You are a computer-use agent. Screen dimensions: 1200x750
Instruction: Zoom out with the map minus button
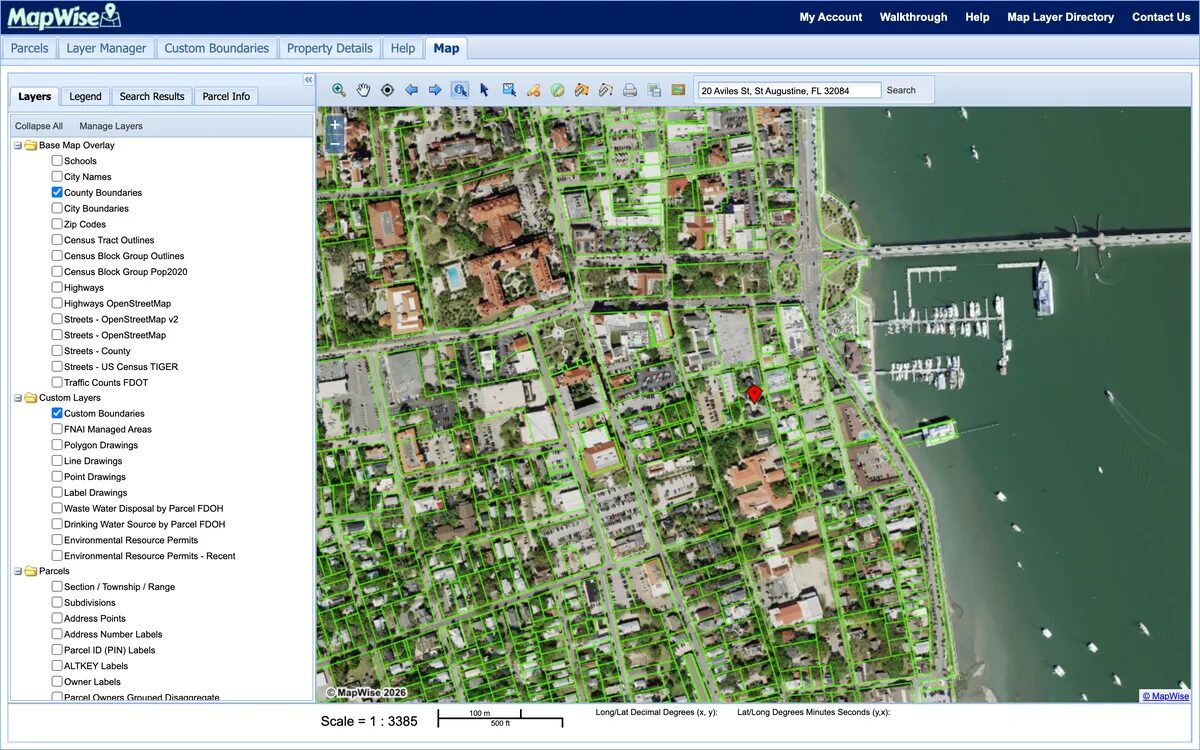334,144
